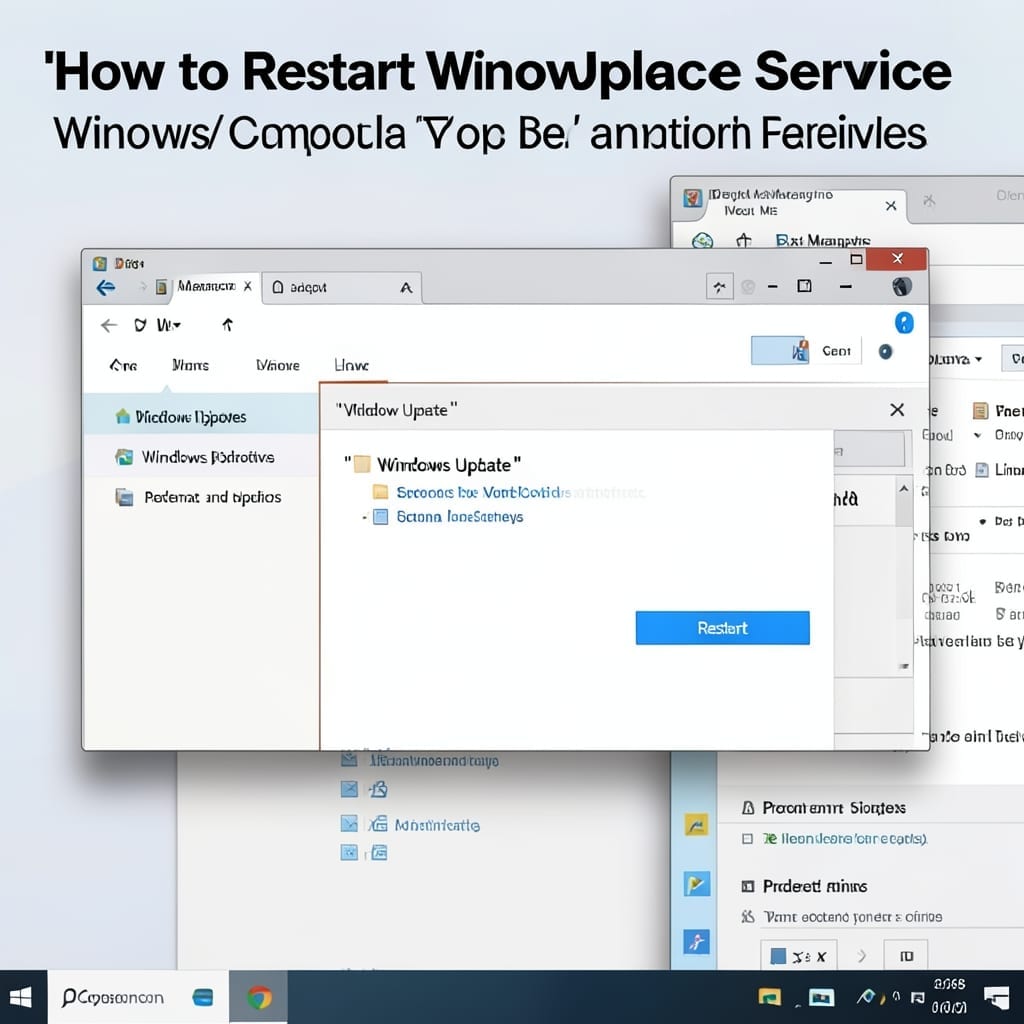Click the faded circle icon beside the pin
Viewport: 1024px width, 1024px height.
click(x=748, y=287)
